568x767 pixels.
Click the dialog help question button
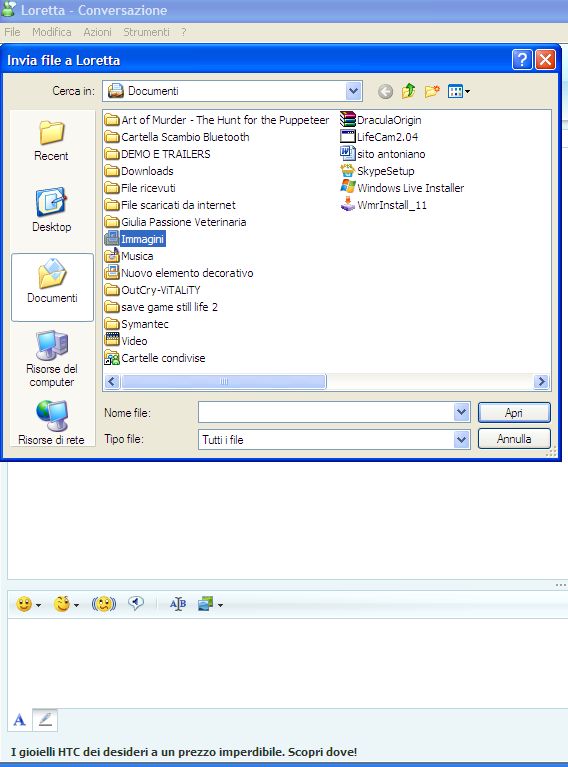tap(522, 60)
